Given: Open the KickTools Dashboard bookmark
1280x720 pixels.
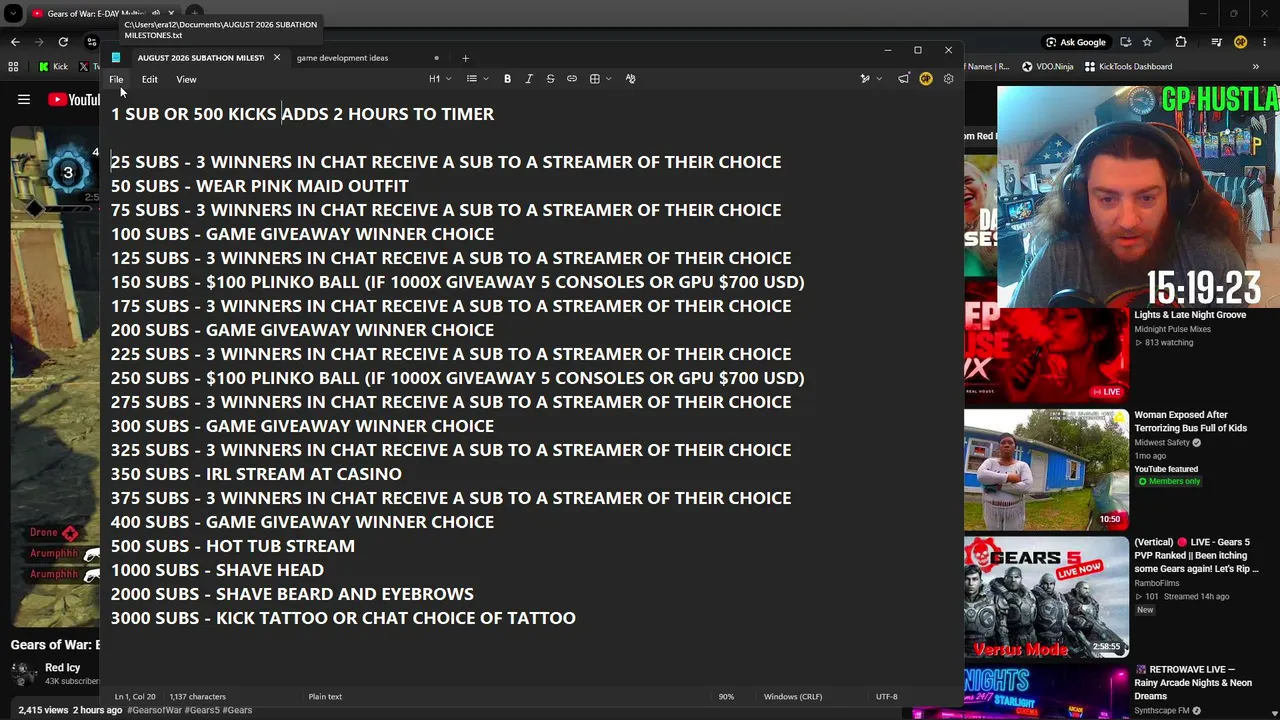Looking at the screenshot, I should pos(1128,67).
